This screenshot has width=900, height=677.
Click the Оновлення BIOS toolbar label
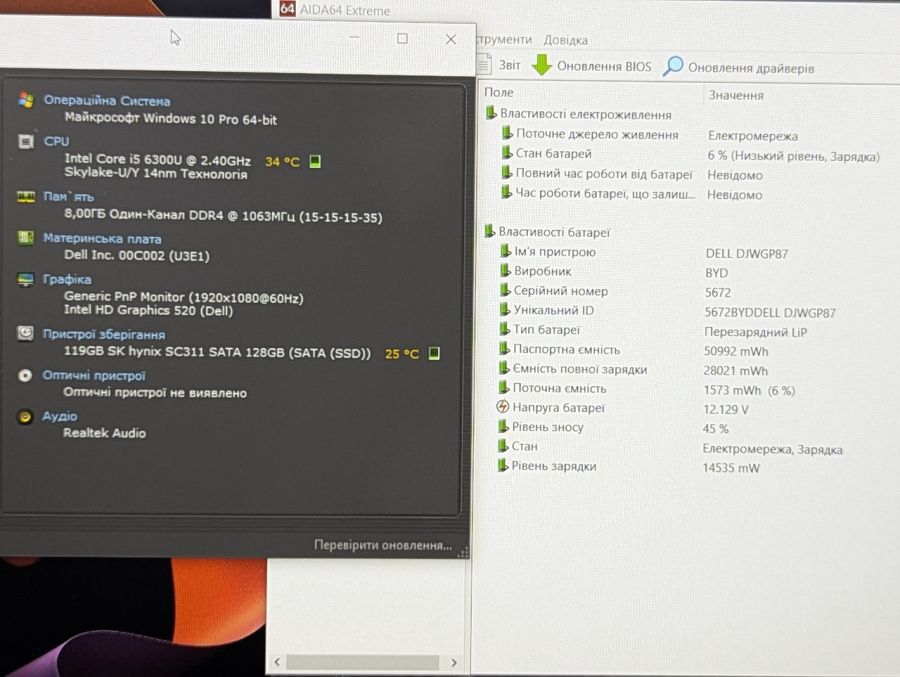tap(604, 67)
